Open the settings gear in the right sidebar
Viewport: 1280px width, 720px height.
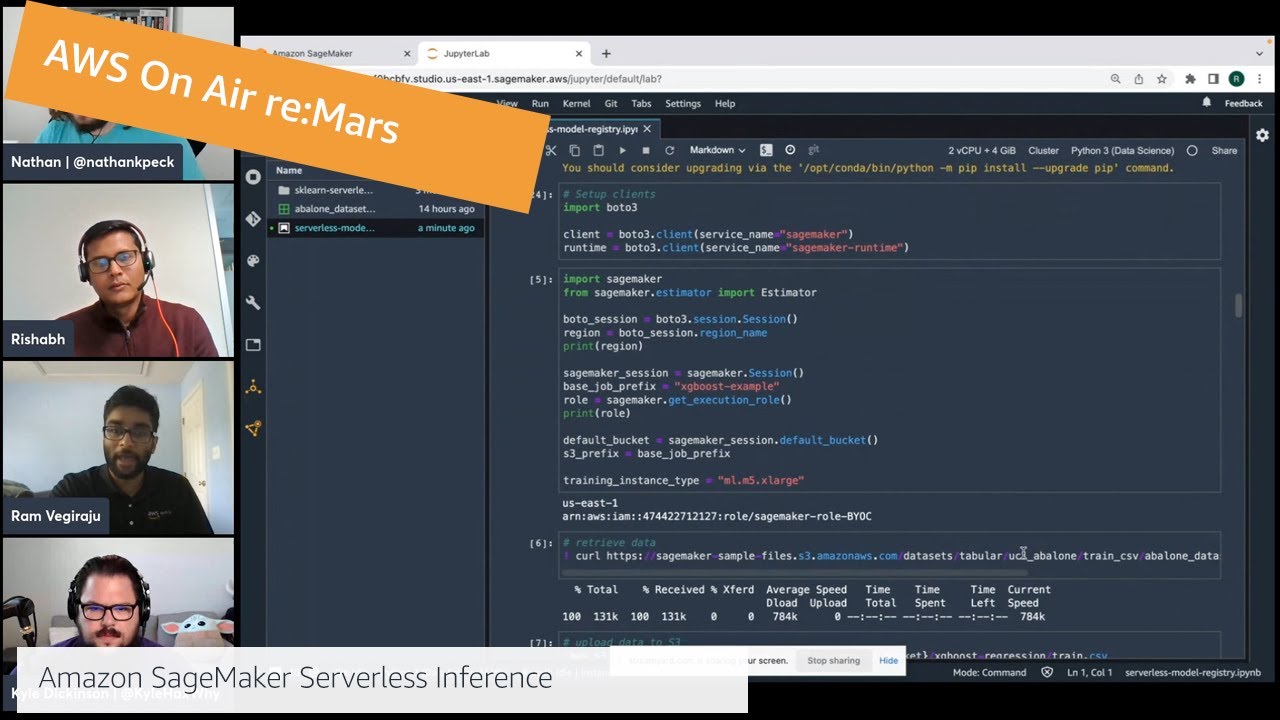pos(1263,135)
